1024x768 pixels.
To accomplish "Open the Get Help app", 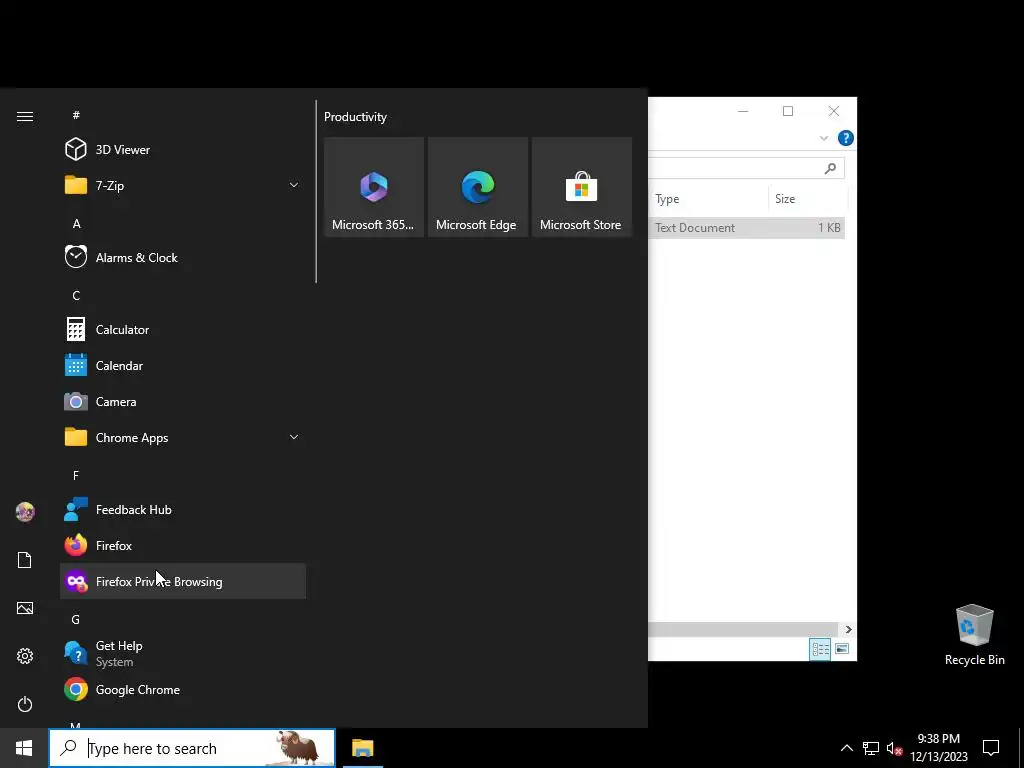I will click(x=183, y=653).
